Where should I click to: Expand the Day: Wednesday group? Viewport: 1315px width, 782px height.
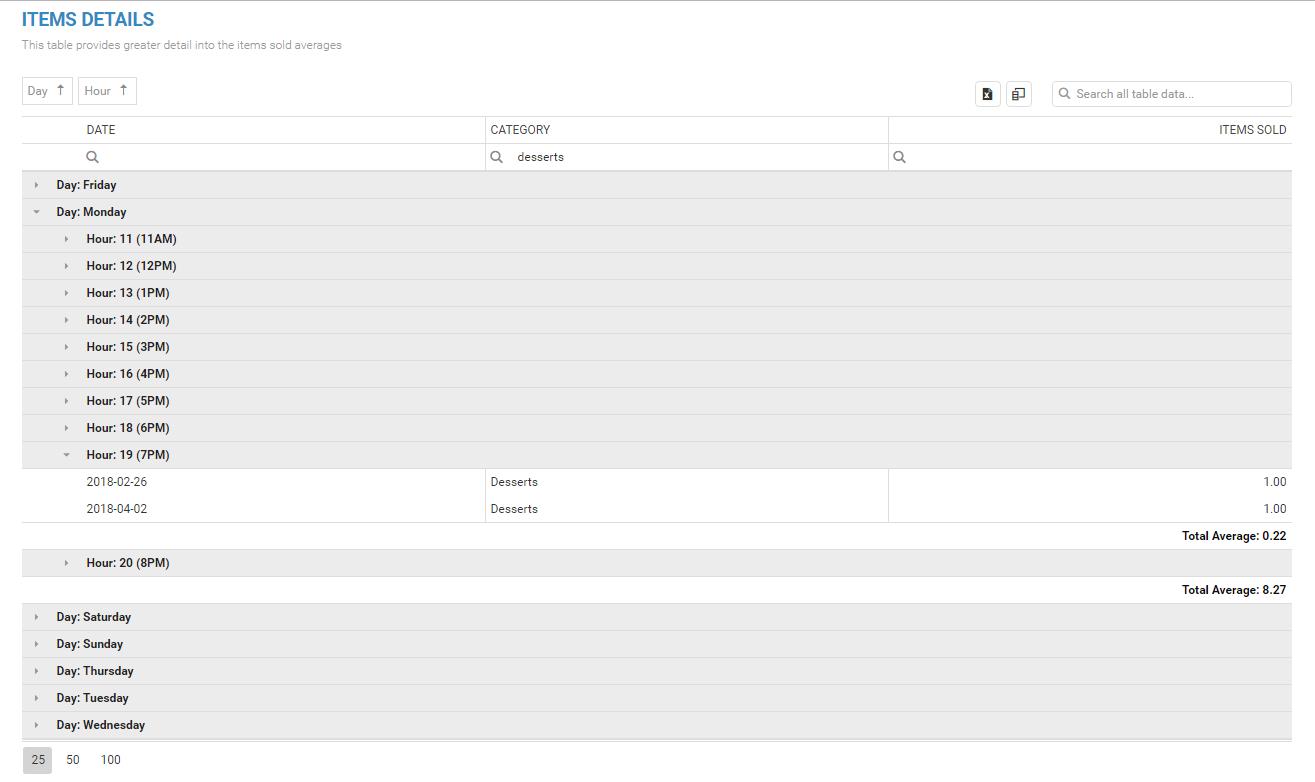[37, 725]
